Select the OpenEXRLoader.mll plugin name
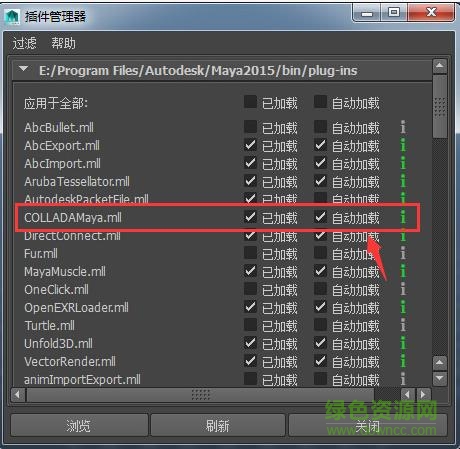This screenshot has height=449, width=460. pyautogui.click(x=76, y=308)
